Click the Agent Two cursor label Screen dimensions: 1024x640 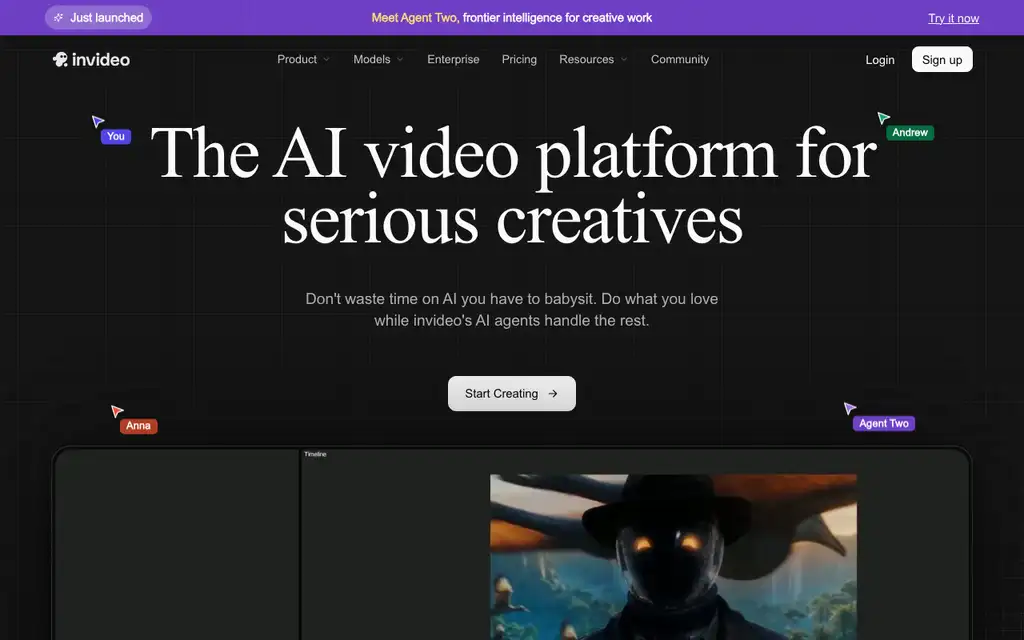point(884,423)
